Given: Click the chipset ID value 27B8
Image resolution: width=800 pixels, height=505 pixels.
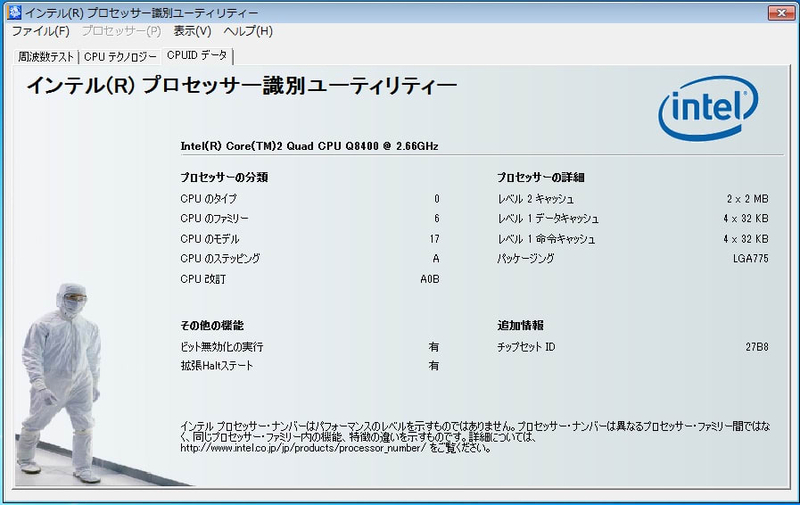Looking at the screenshot, I should 757,347.
